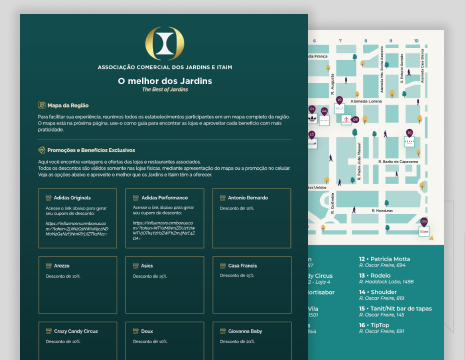Image resolution: width=465 pixels, height=360 pixels.
Task: Click the discount text in Asics card
Action: click(x=150, y=276)
